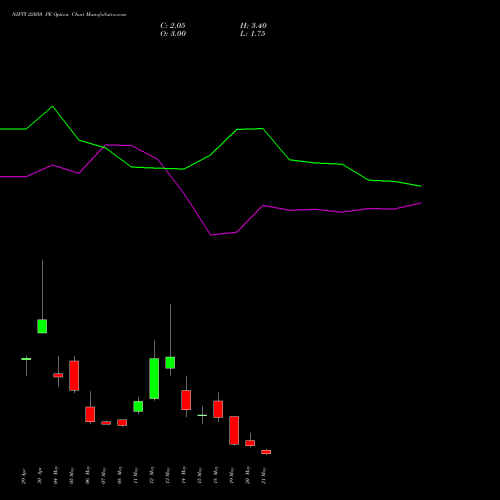
Task: Select the last small red candle above 21 May
Action: point(266,452)
